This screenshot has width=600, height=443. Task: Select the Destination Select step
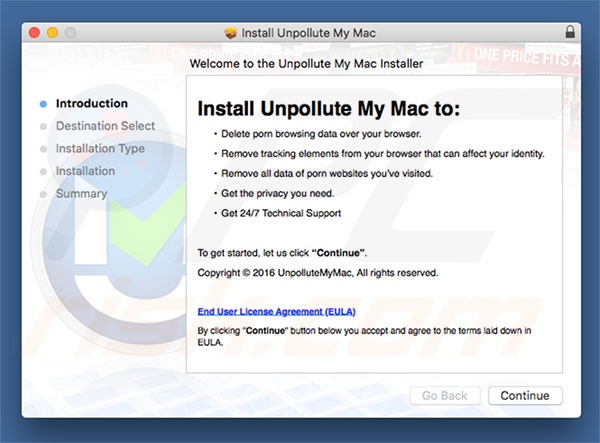point(105,126)
